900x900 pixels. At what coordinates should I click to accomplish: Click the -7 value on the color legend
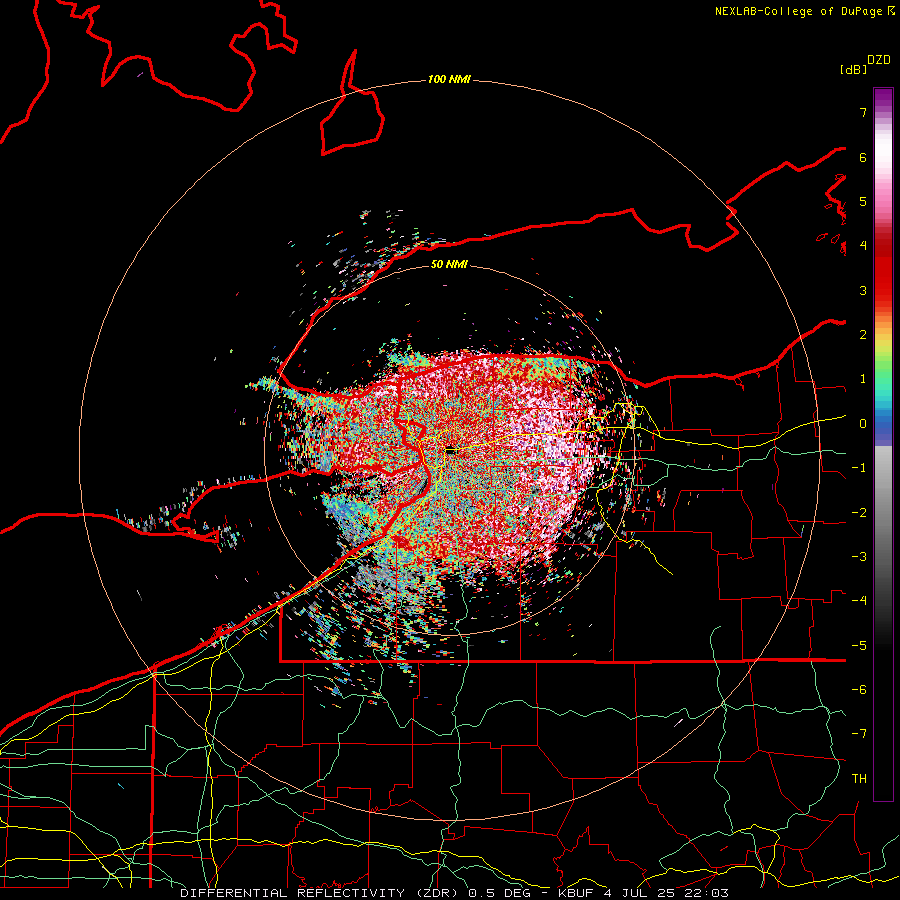[x=859, y=734]
